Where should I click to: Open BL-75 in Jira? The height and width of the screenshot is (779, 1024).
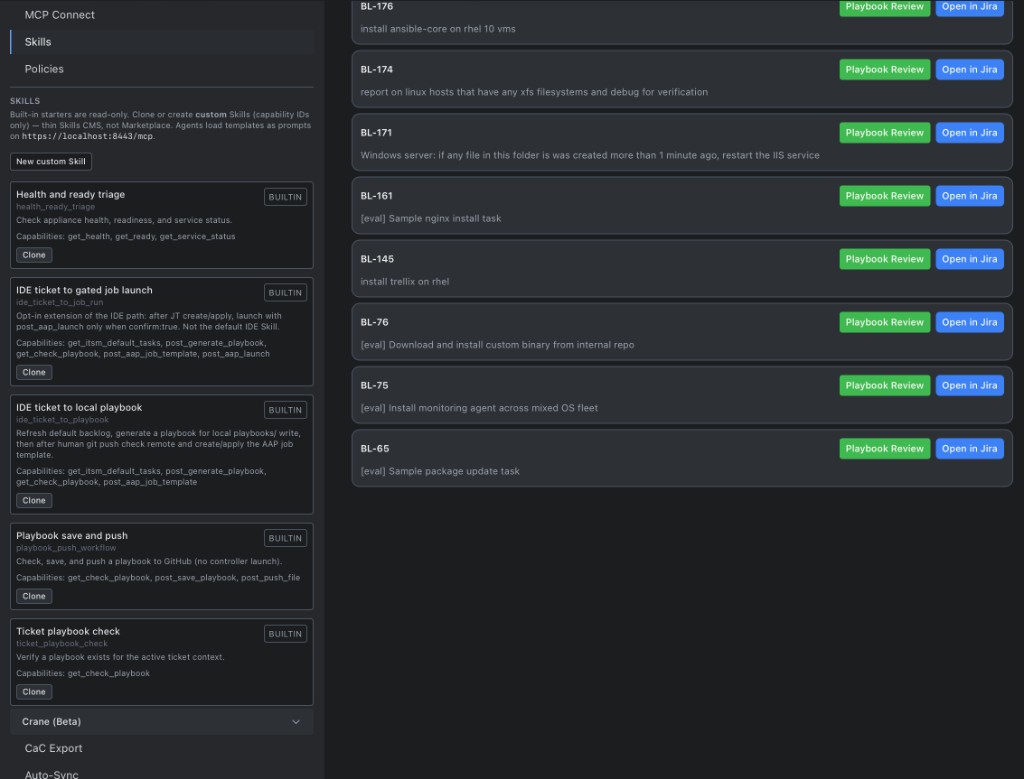pos(970,385)
